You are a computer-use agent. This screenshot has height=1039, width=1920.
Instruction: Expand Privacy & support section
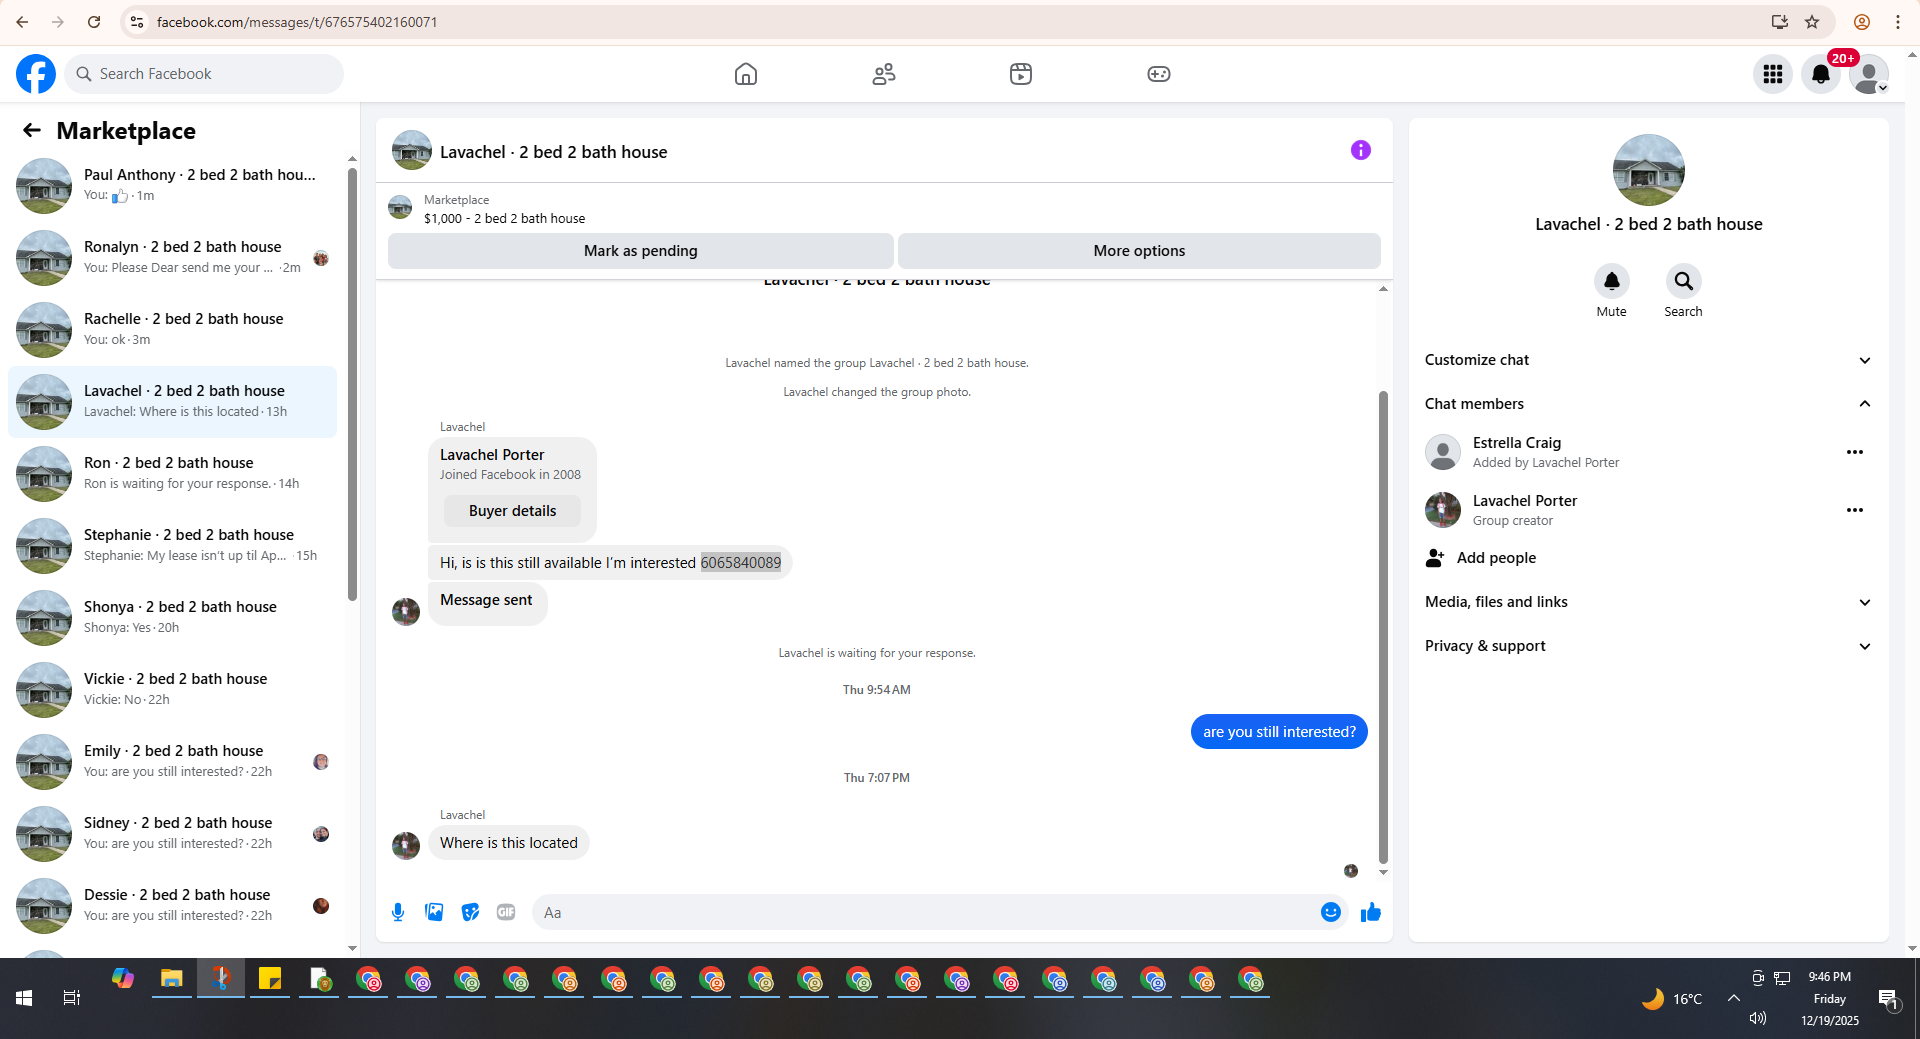click(1648, 646)
